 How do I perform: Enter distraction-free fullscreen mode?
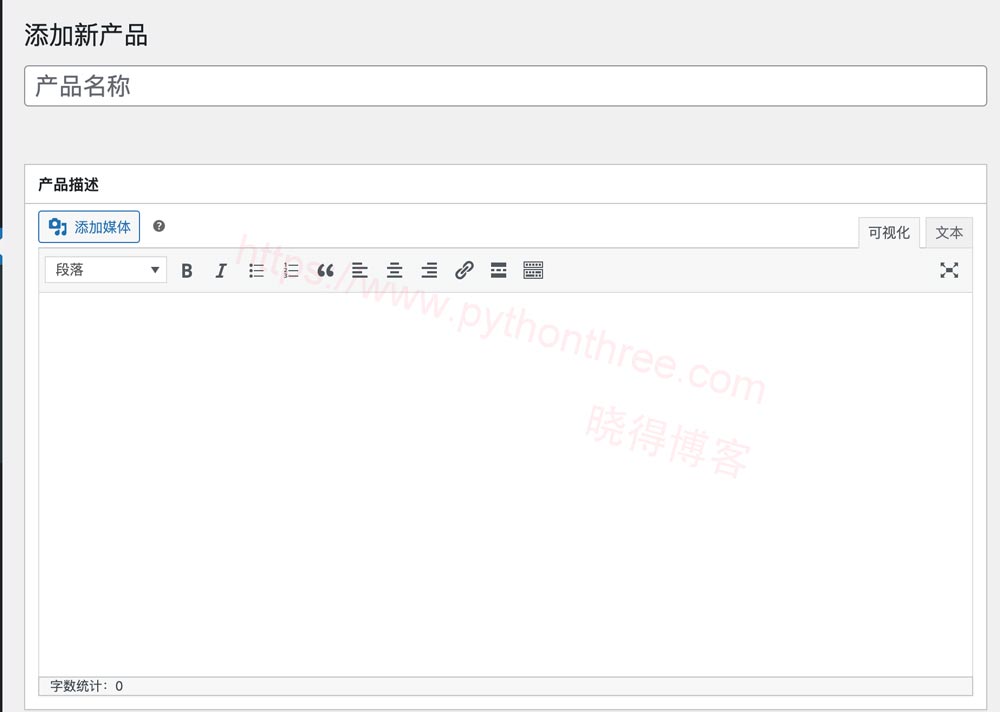click(949, 270)
